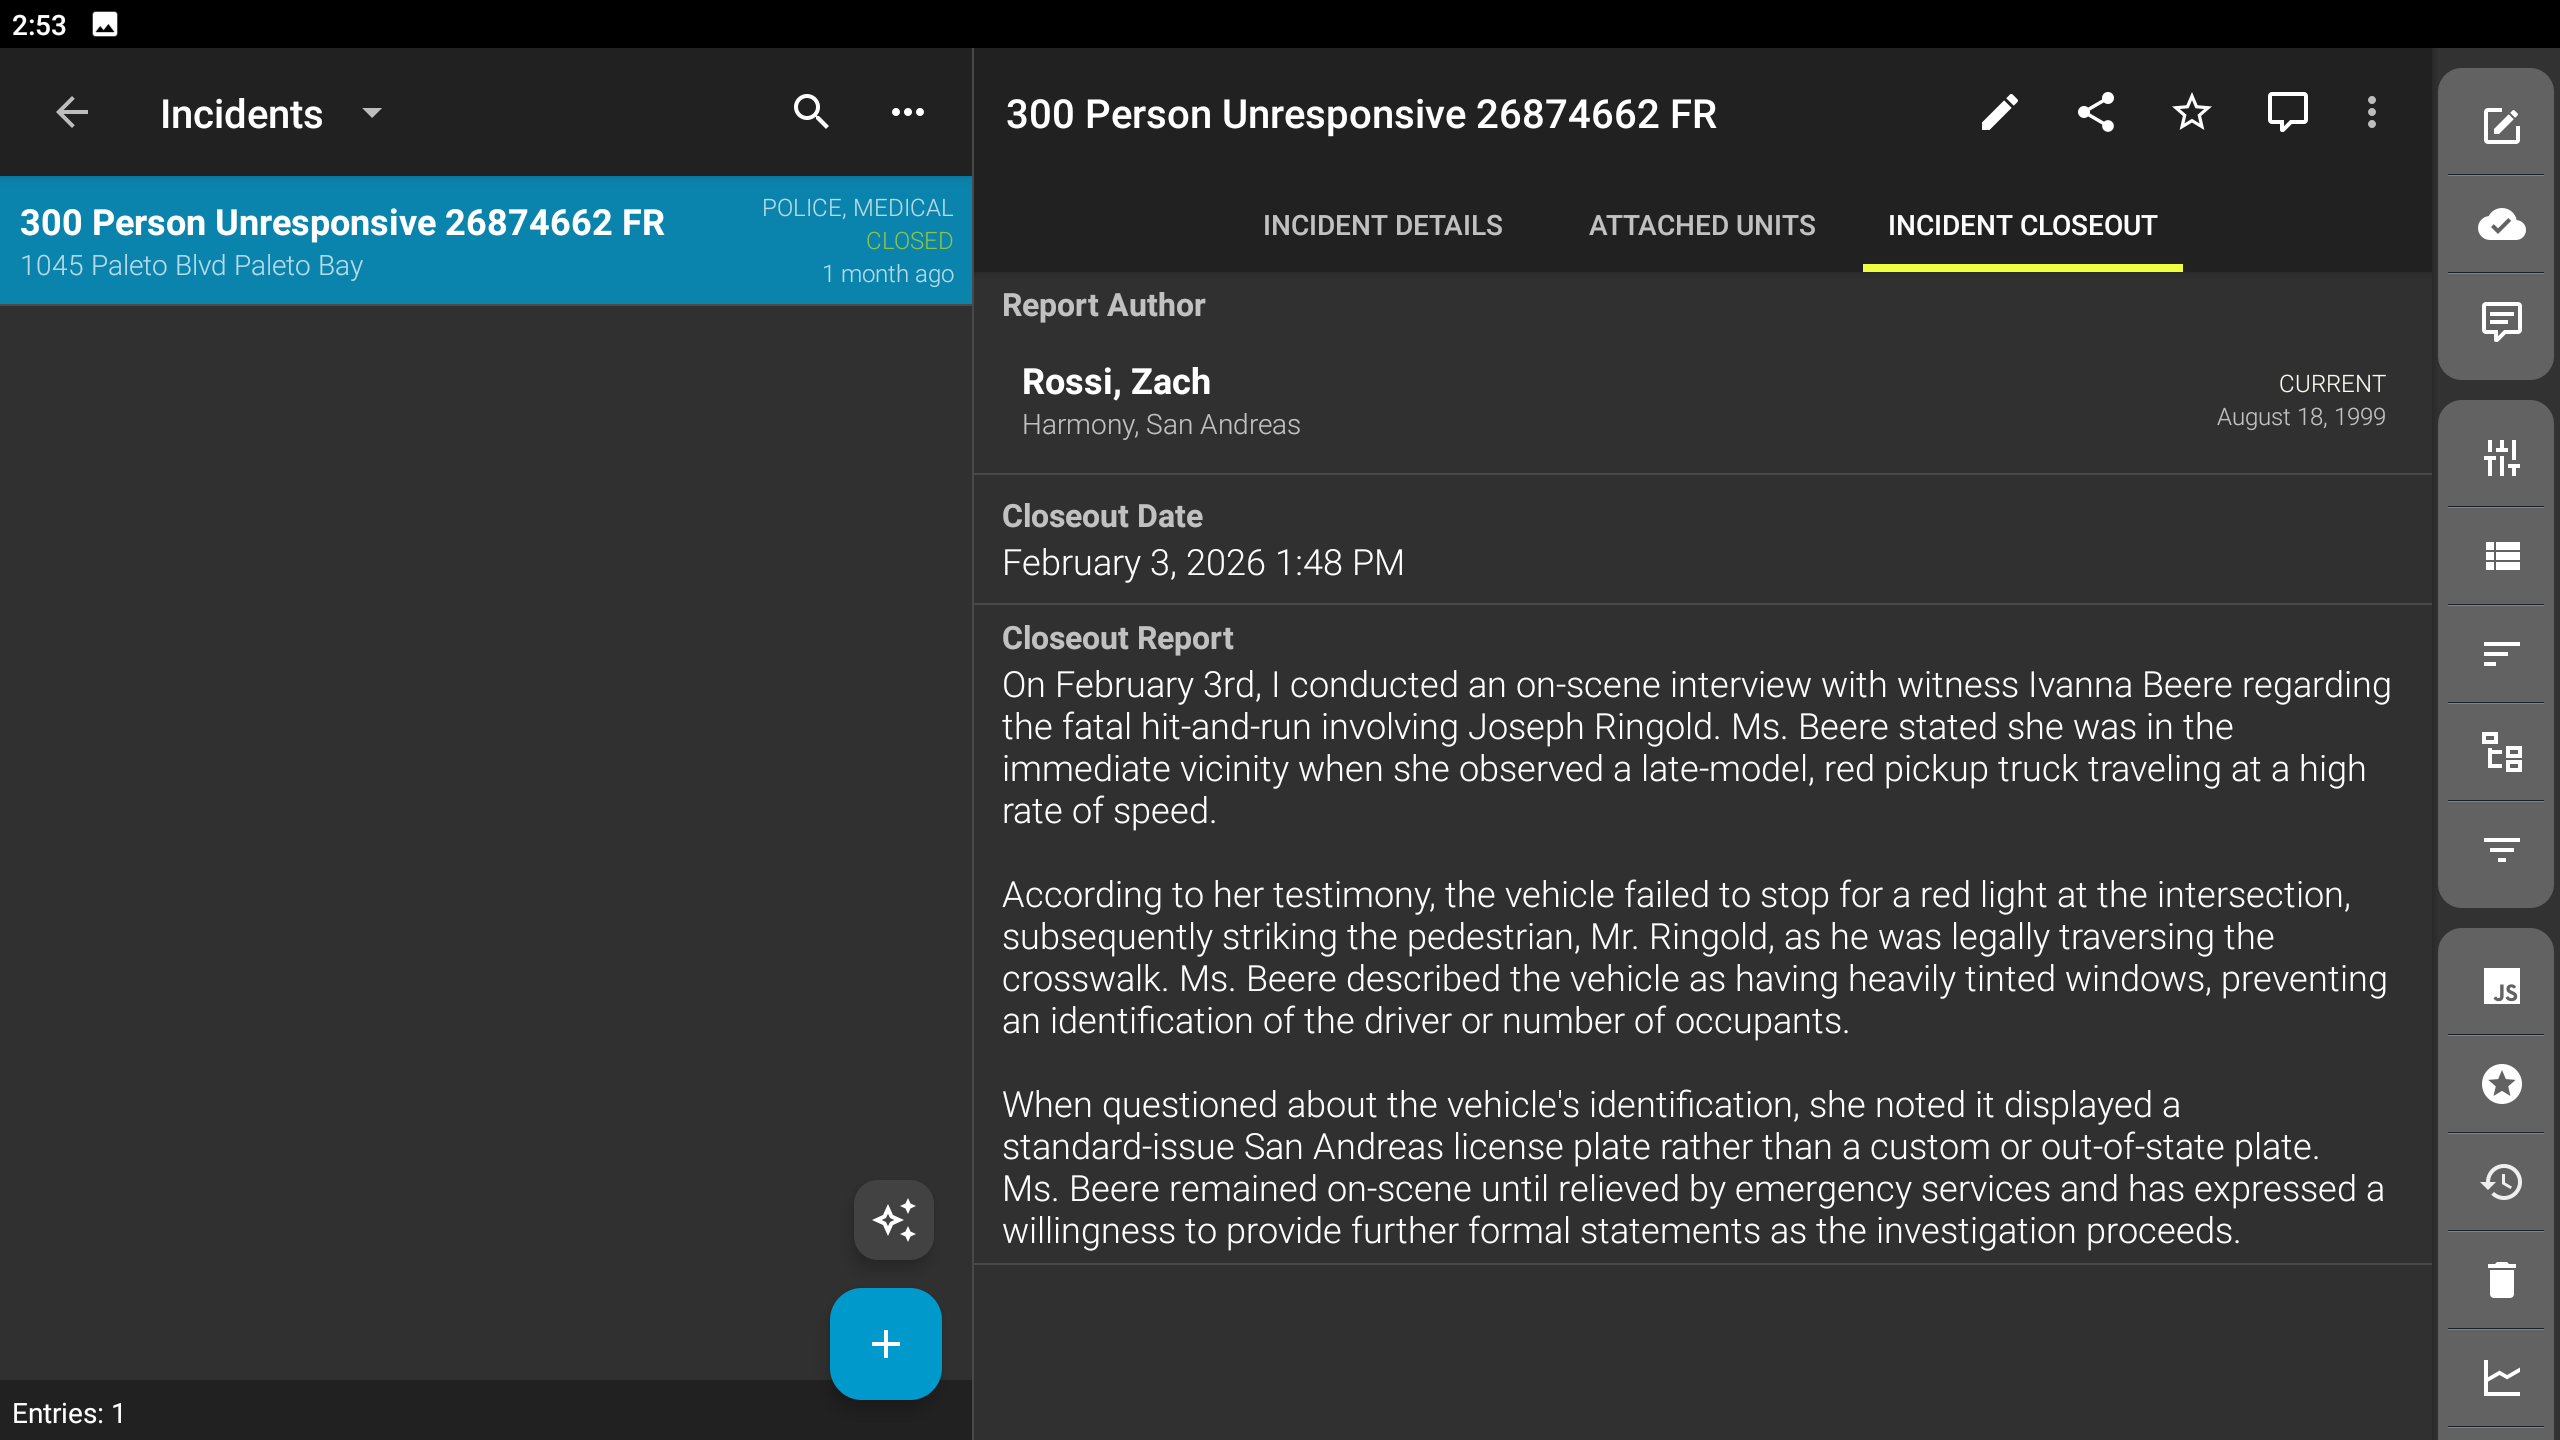Open the history clock icon in sidebar
This screenshot has width=2560, height=1440.
[2501, 1182]
